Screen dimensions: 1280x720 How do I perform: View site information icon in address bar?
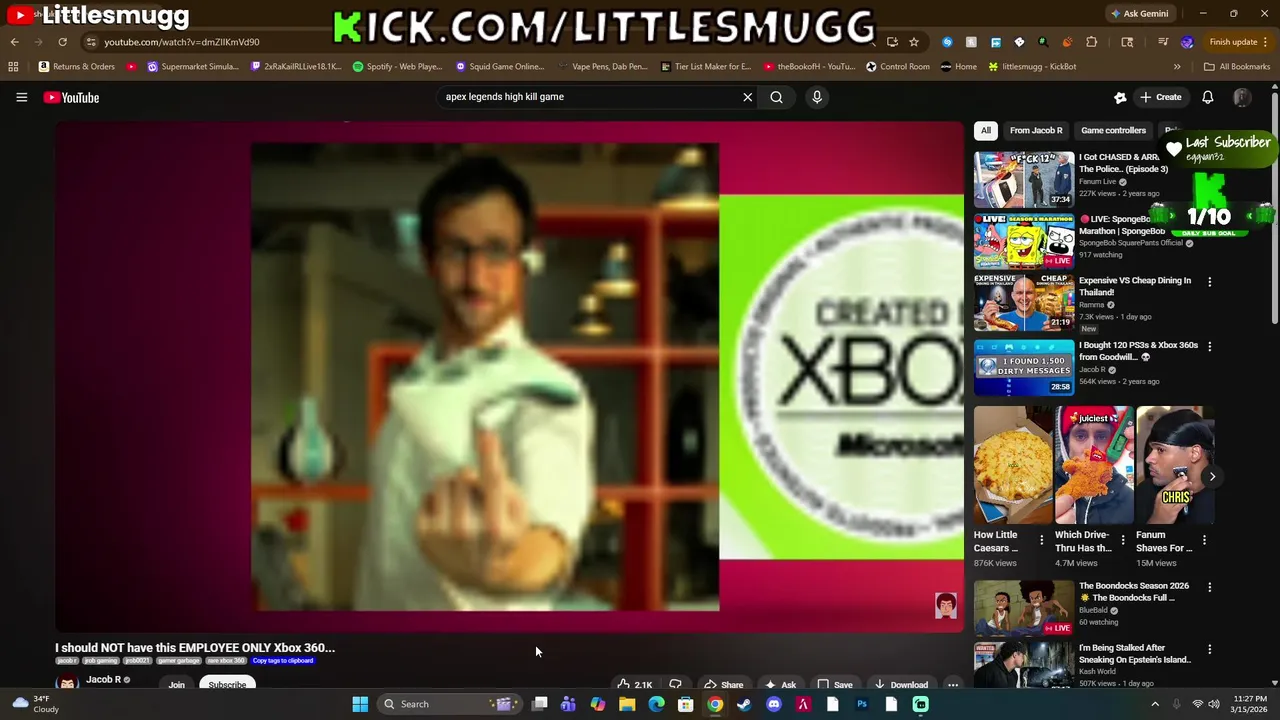(x=91, y=42)
